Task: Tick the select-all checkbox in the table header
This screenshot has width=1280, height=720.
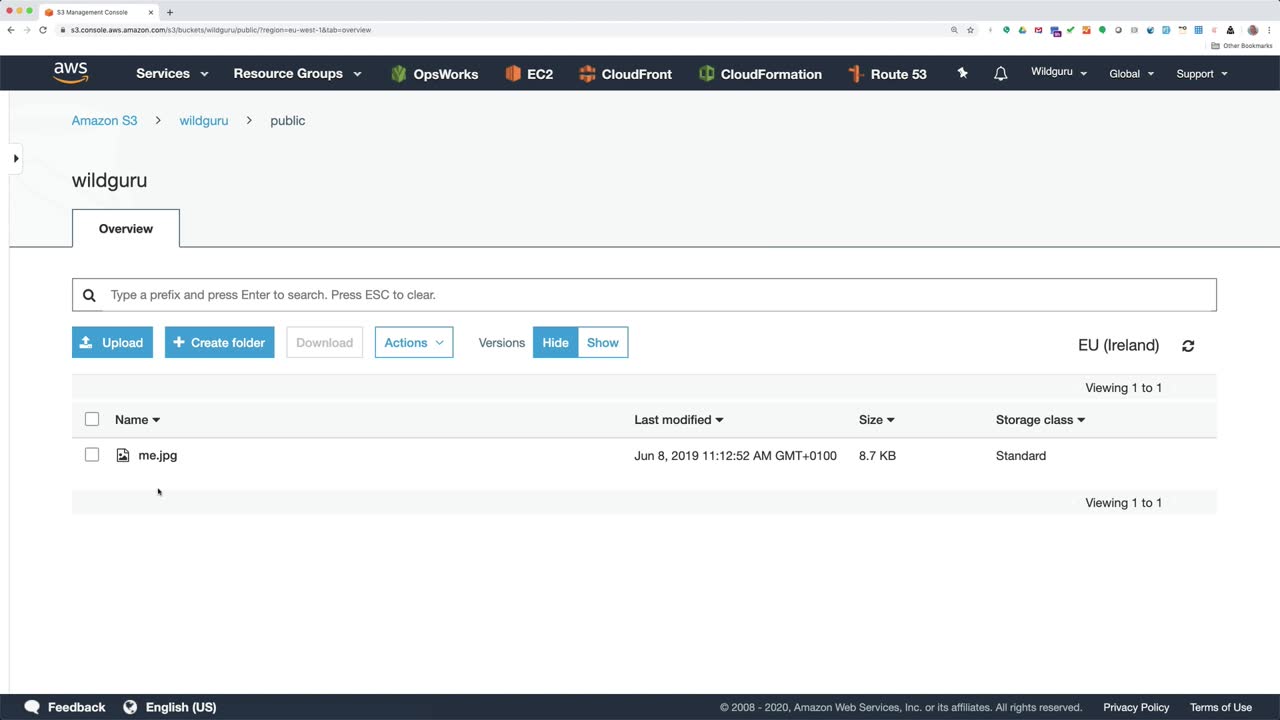Action: pyautogui.click(x=92, y=419)
